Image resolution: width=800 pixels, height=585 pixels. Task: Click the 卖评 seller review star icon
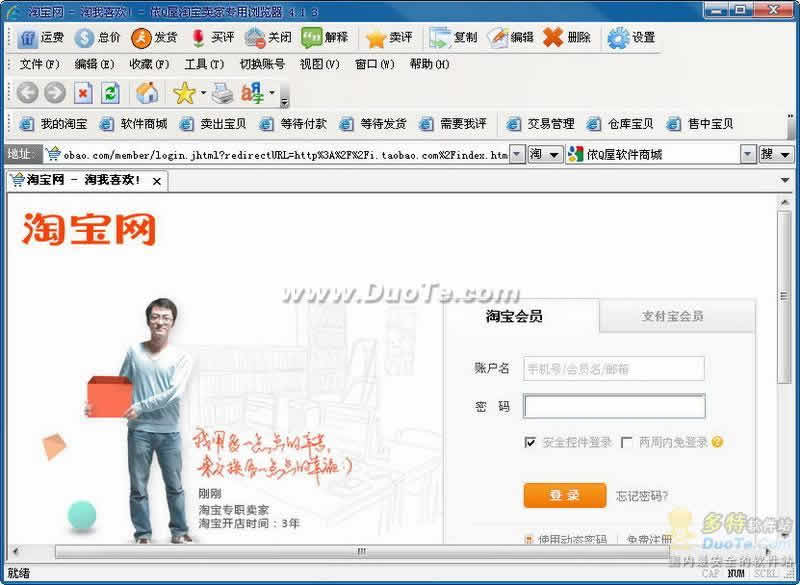click(389, 38)
